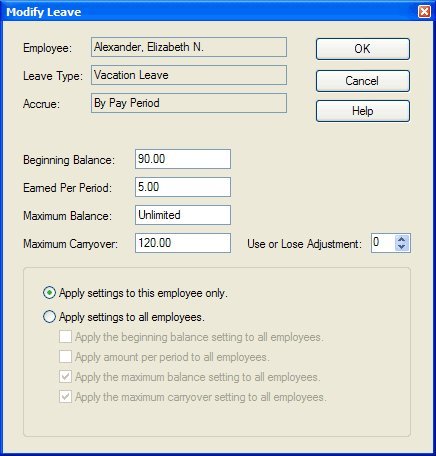The height and width of the screenshot is (456, 436).
Task: Focus the Earned Per Period field
Action: 183,187
